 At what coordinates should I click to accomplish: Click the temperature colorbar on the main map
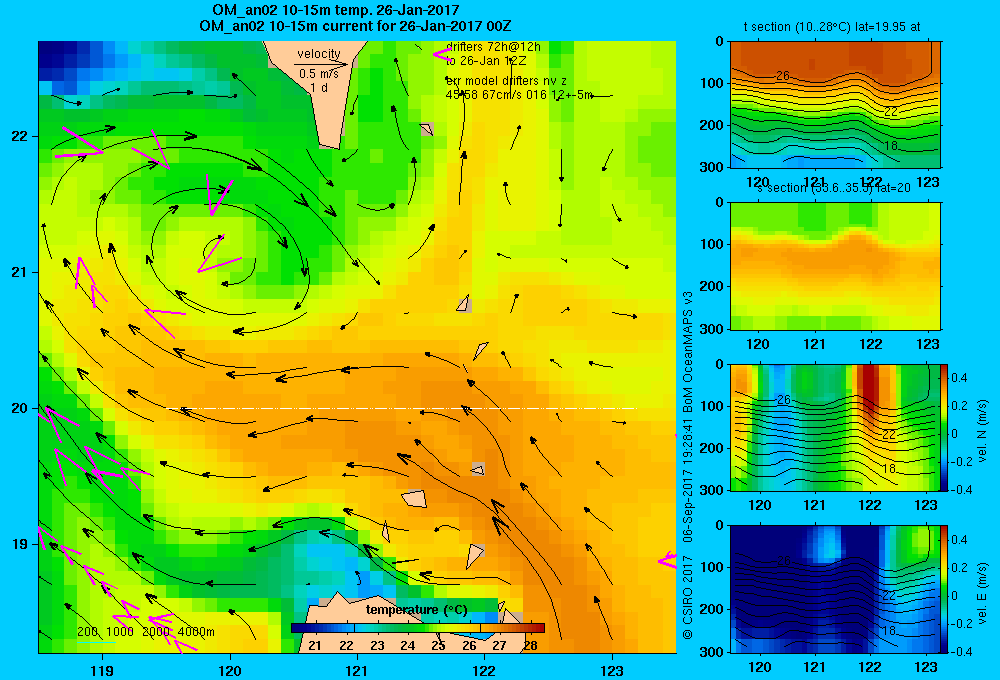418,628
